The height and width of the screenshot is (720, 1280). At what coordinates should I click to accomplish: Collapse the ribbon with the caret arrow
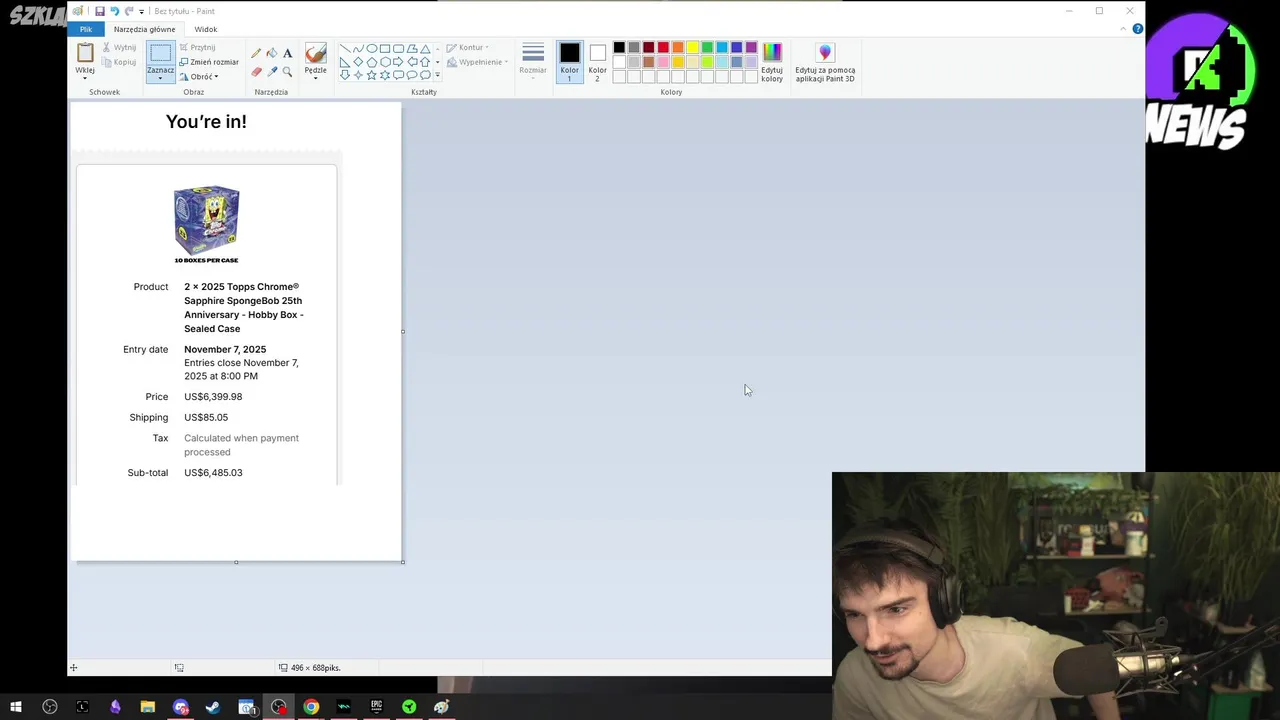pos(1123,29)
